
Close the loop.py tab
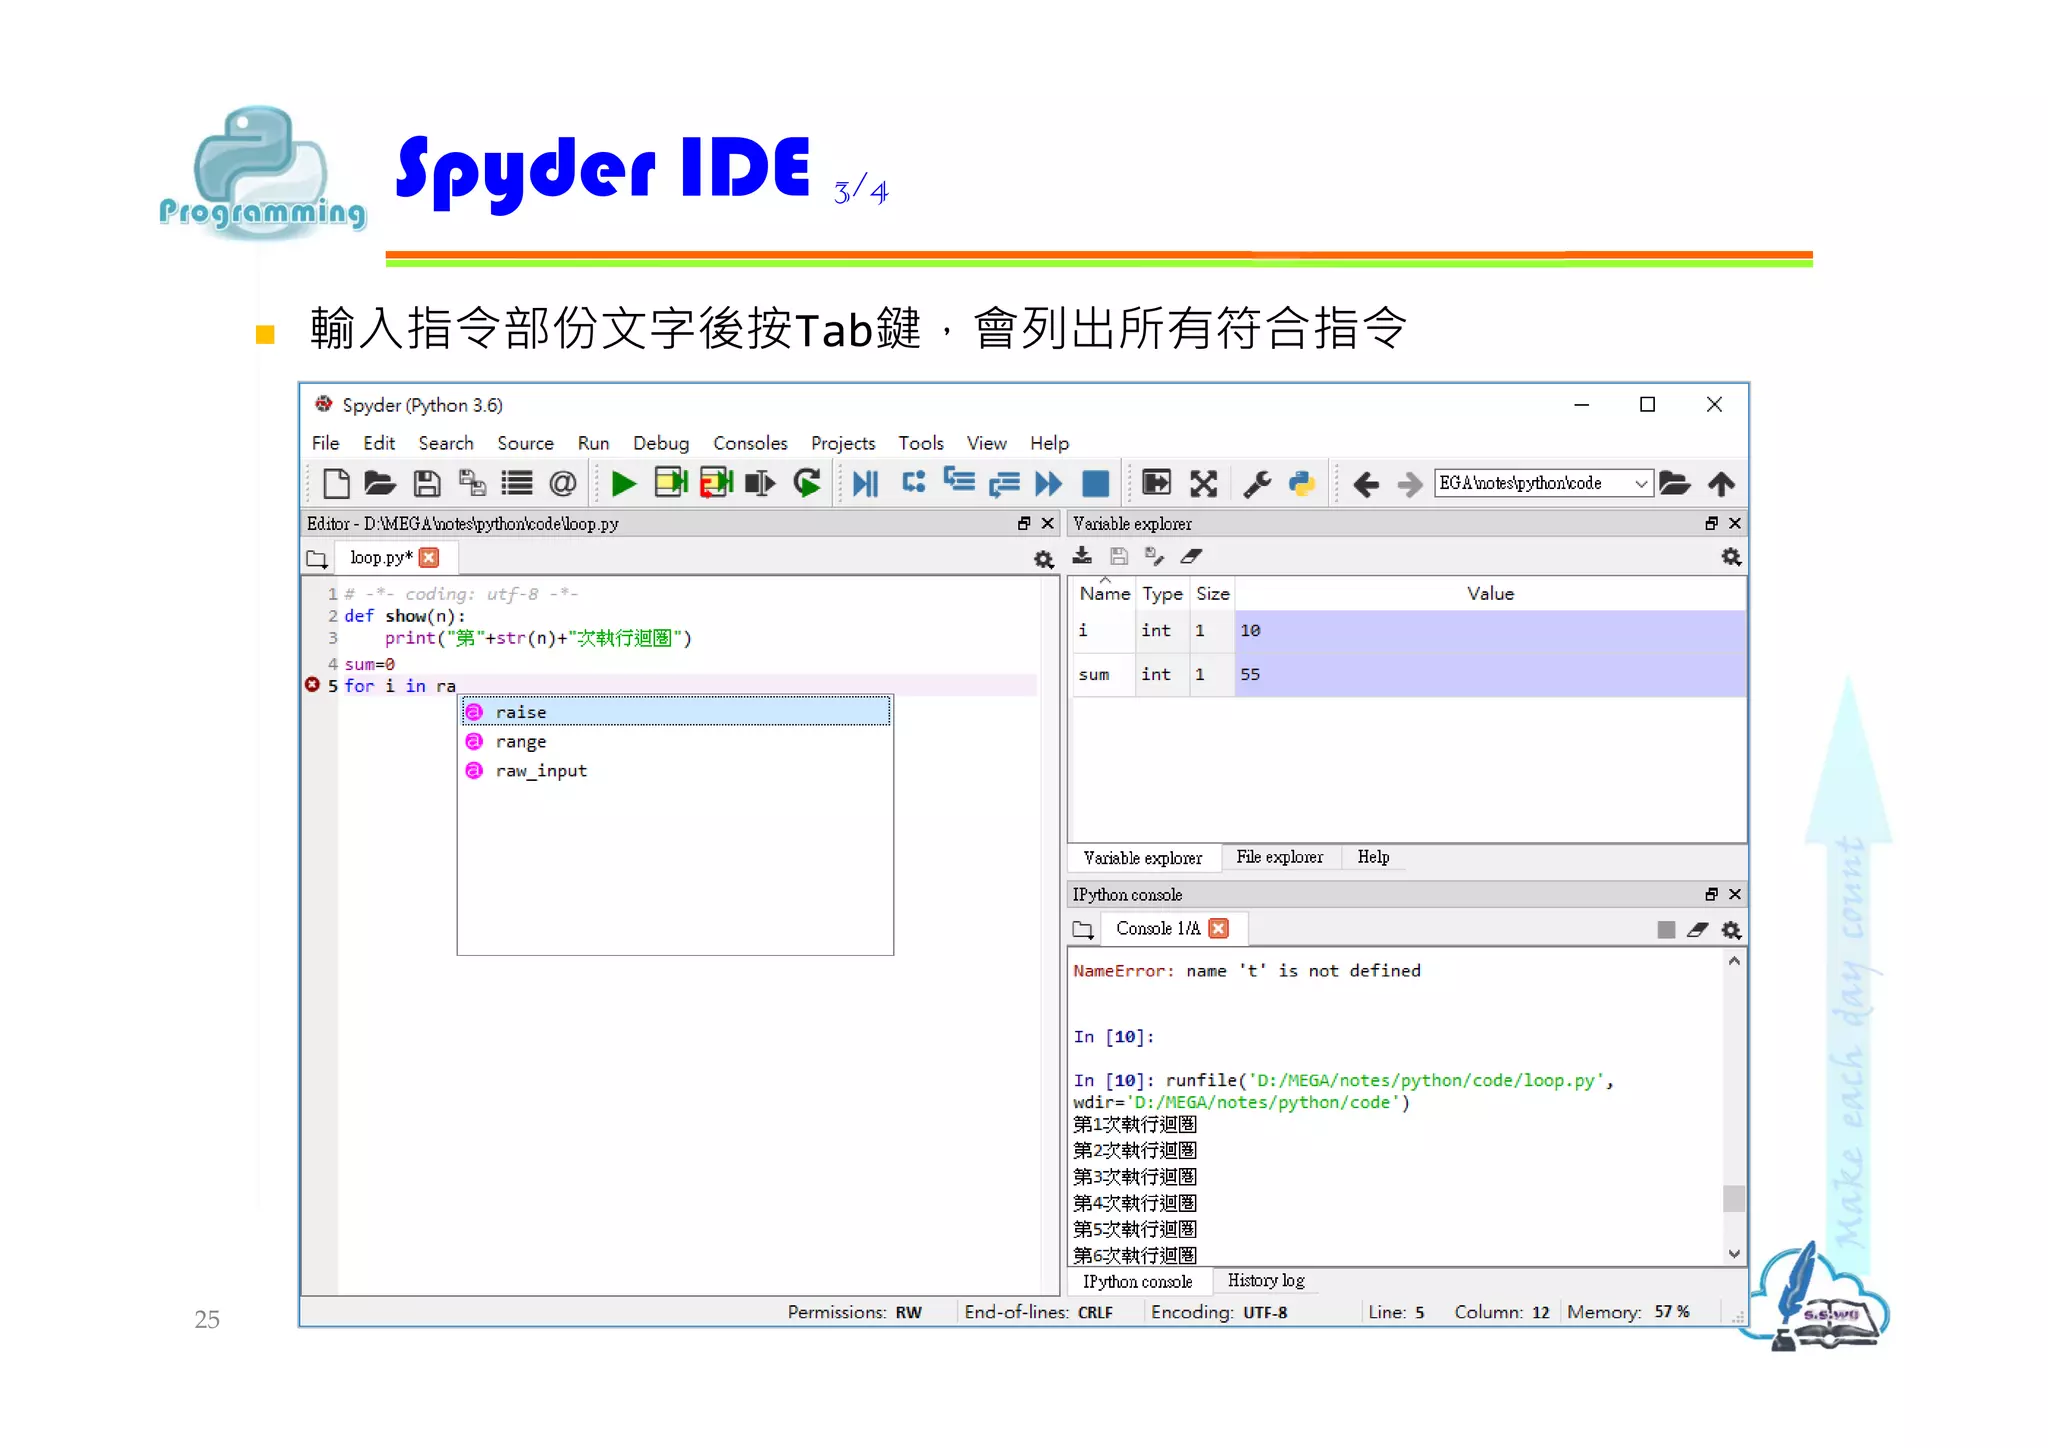[x=429, y=558]
